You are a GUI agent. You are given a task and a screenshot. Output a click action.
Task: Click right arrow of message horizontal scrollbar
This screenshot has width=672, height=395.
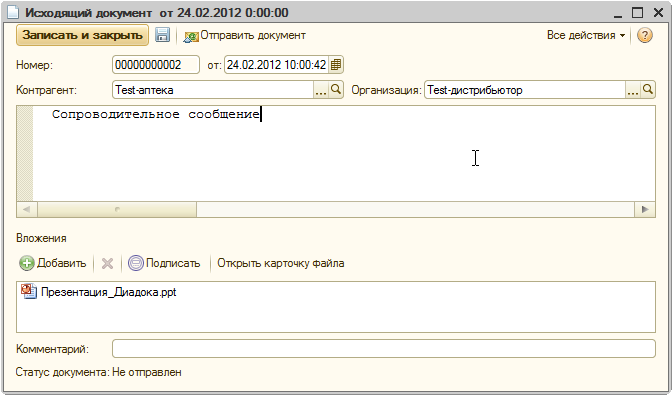click(645, 209)
